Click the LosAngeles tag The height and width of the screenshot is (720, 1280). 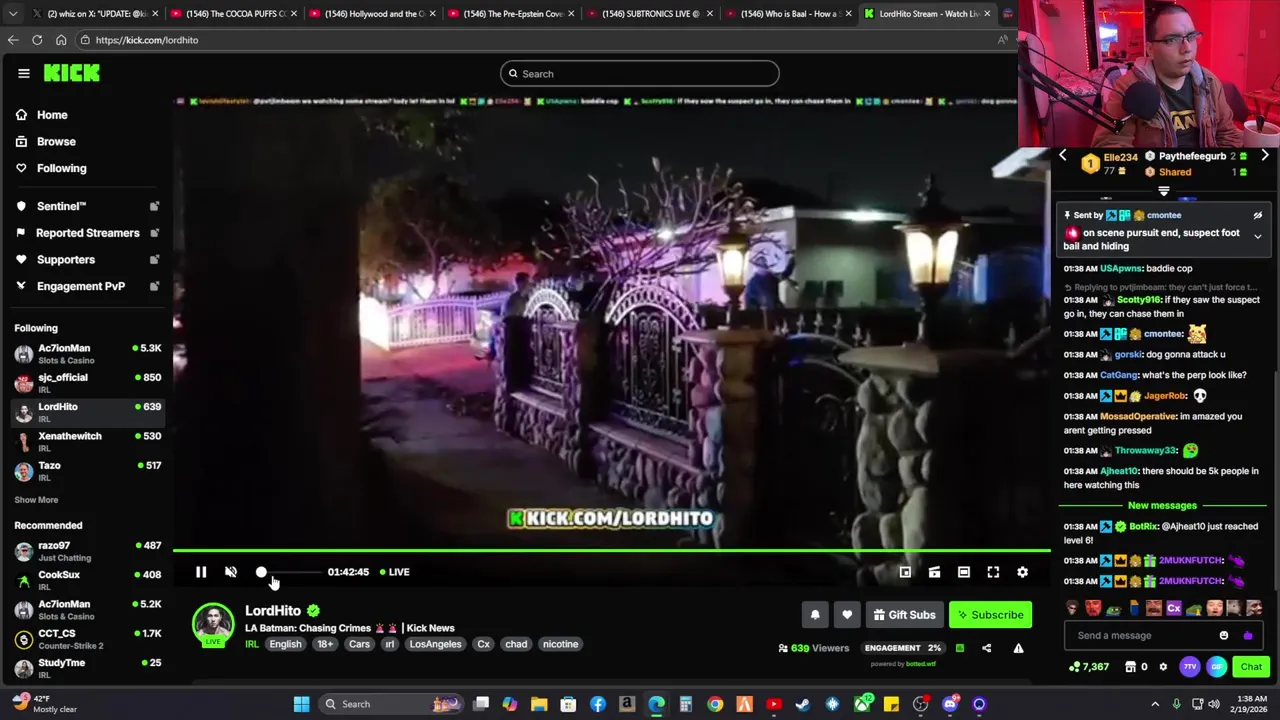click(435, 644)
